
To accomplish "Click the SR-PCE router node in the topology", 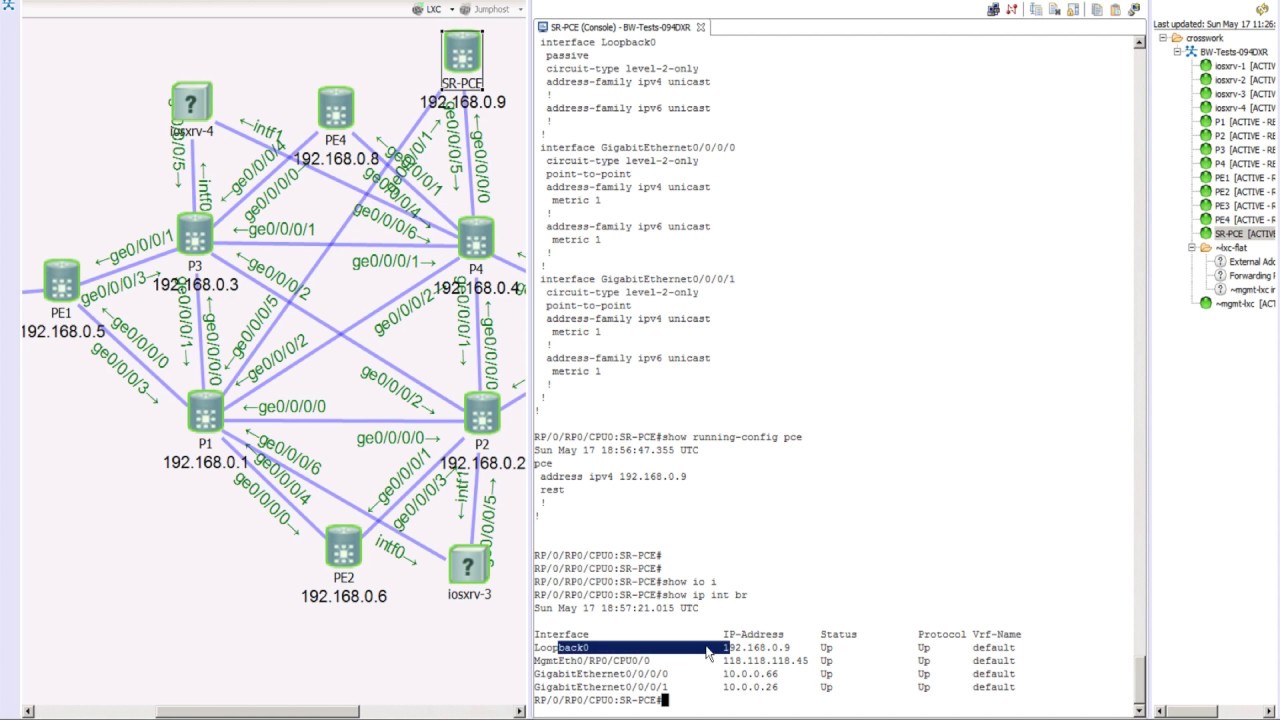I will 462,52.
